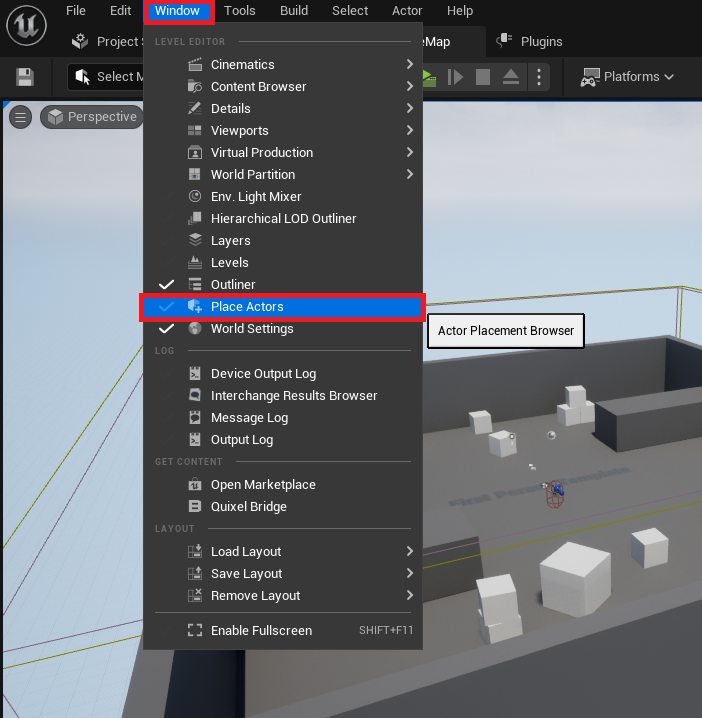Screen dimensions: 702x718
Task: Toggle the Place Actors panel
Action: pos(282,306)
